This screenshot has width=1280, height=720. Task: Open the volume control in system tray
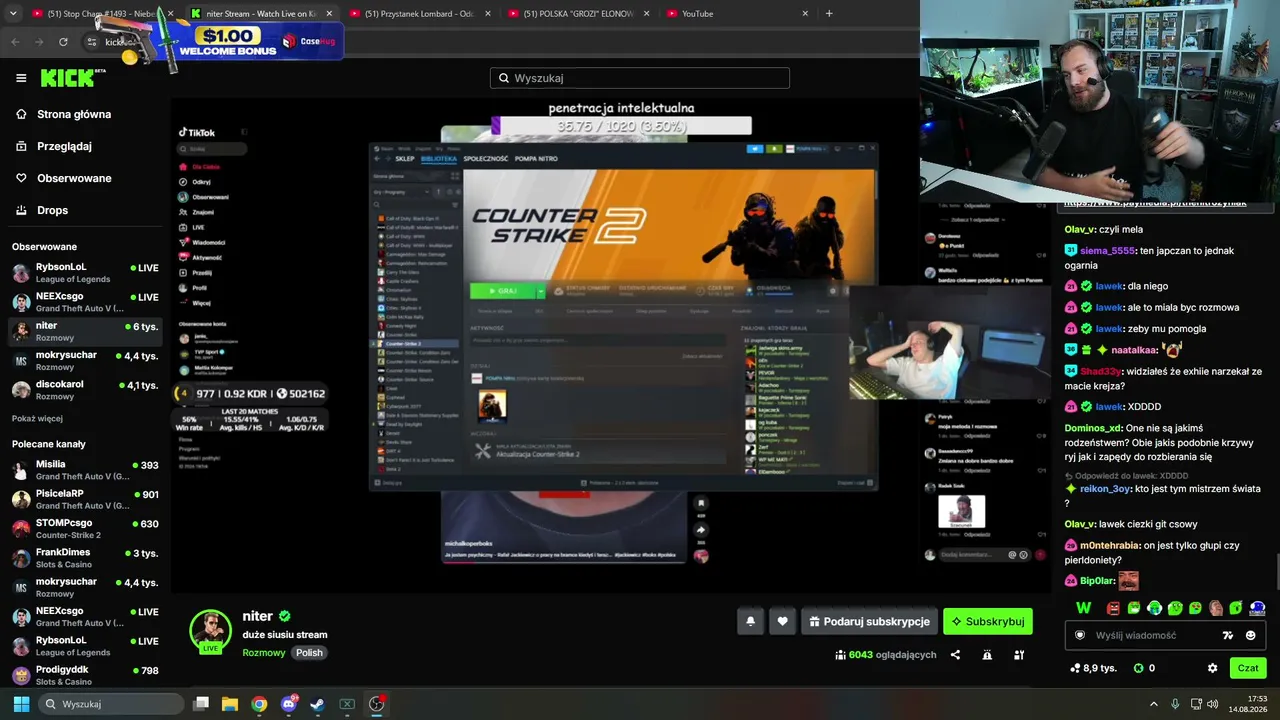point(1213,704)
